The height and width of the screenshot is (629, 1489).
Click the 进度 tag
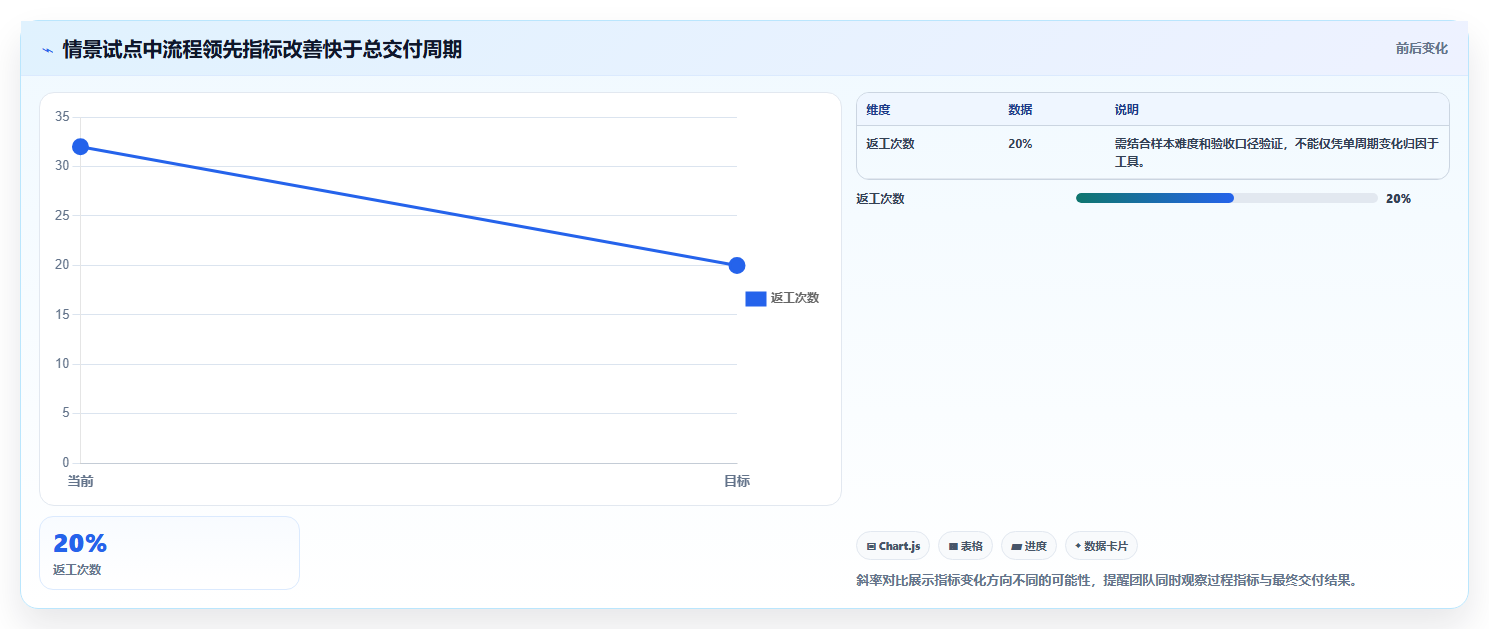click(x=1029, y=546)
